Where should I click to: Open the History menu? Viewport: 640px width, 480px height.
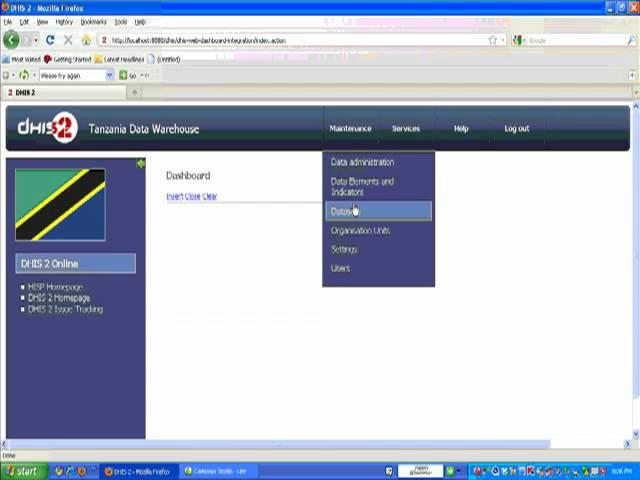[64, 22]
